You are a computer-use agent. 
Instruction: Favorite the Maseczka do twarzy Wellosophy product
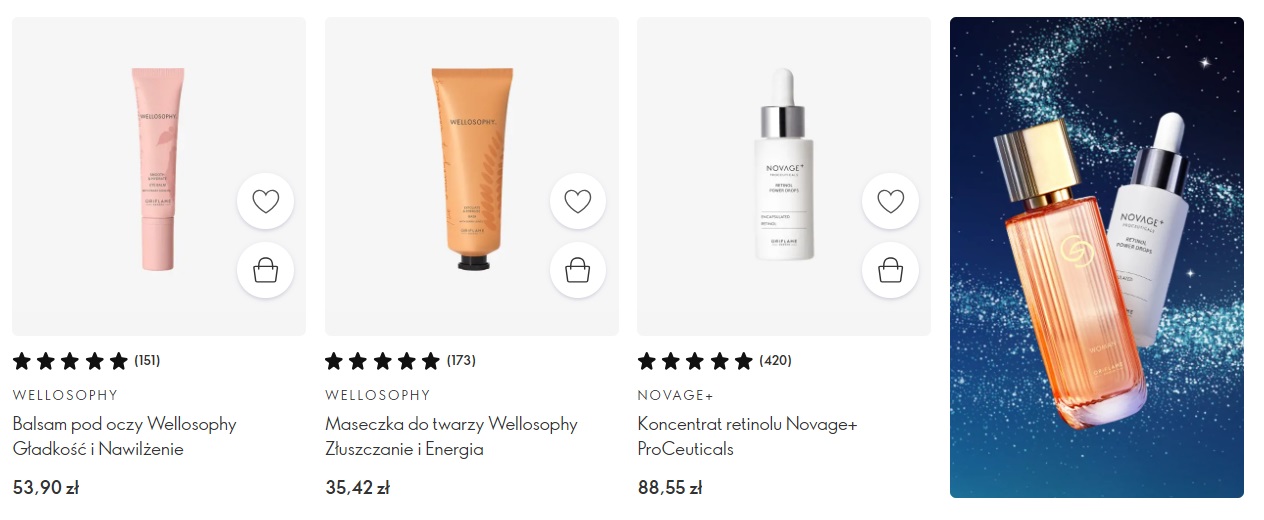click(578, 202)
